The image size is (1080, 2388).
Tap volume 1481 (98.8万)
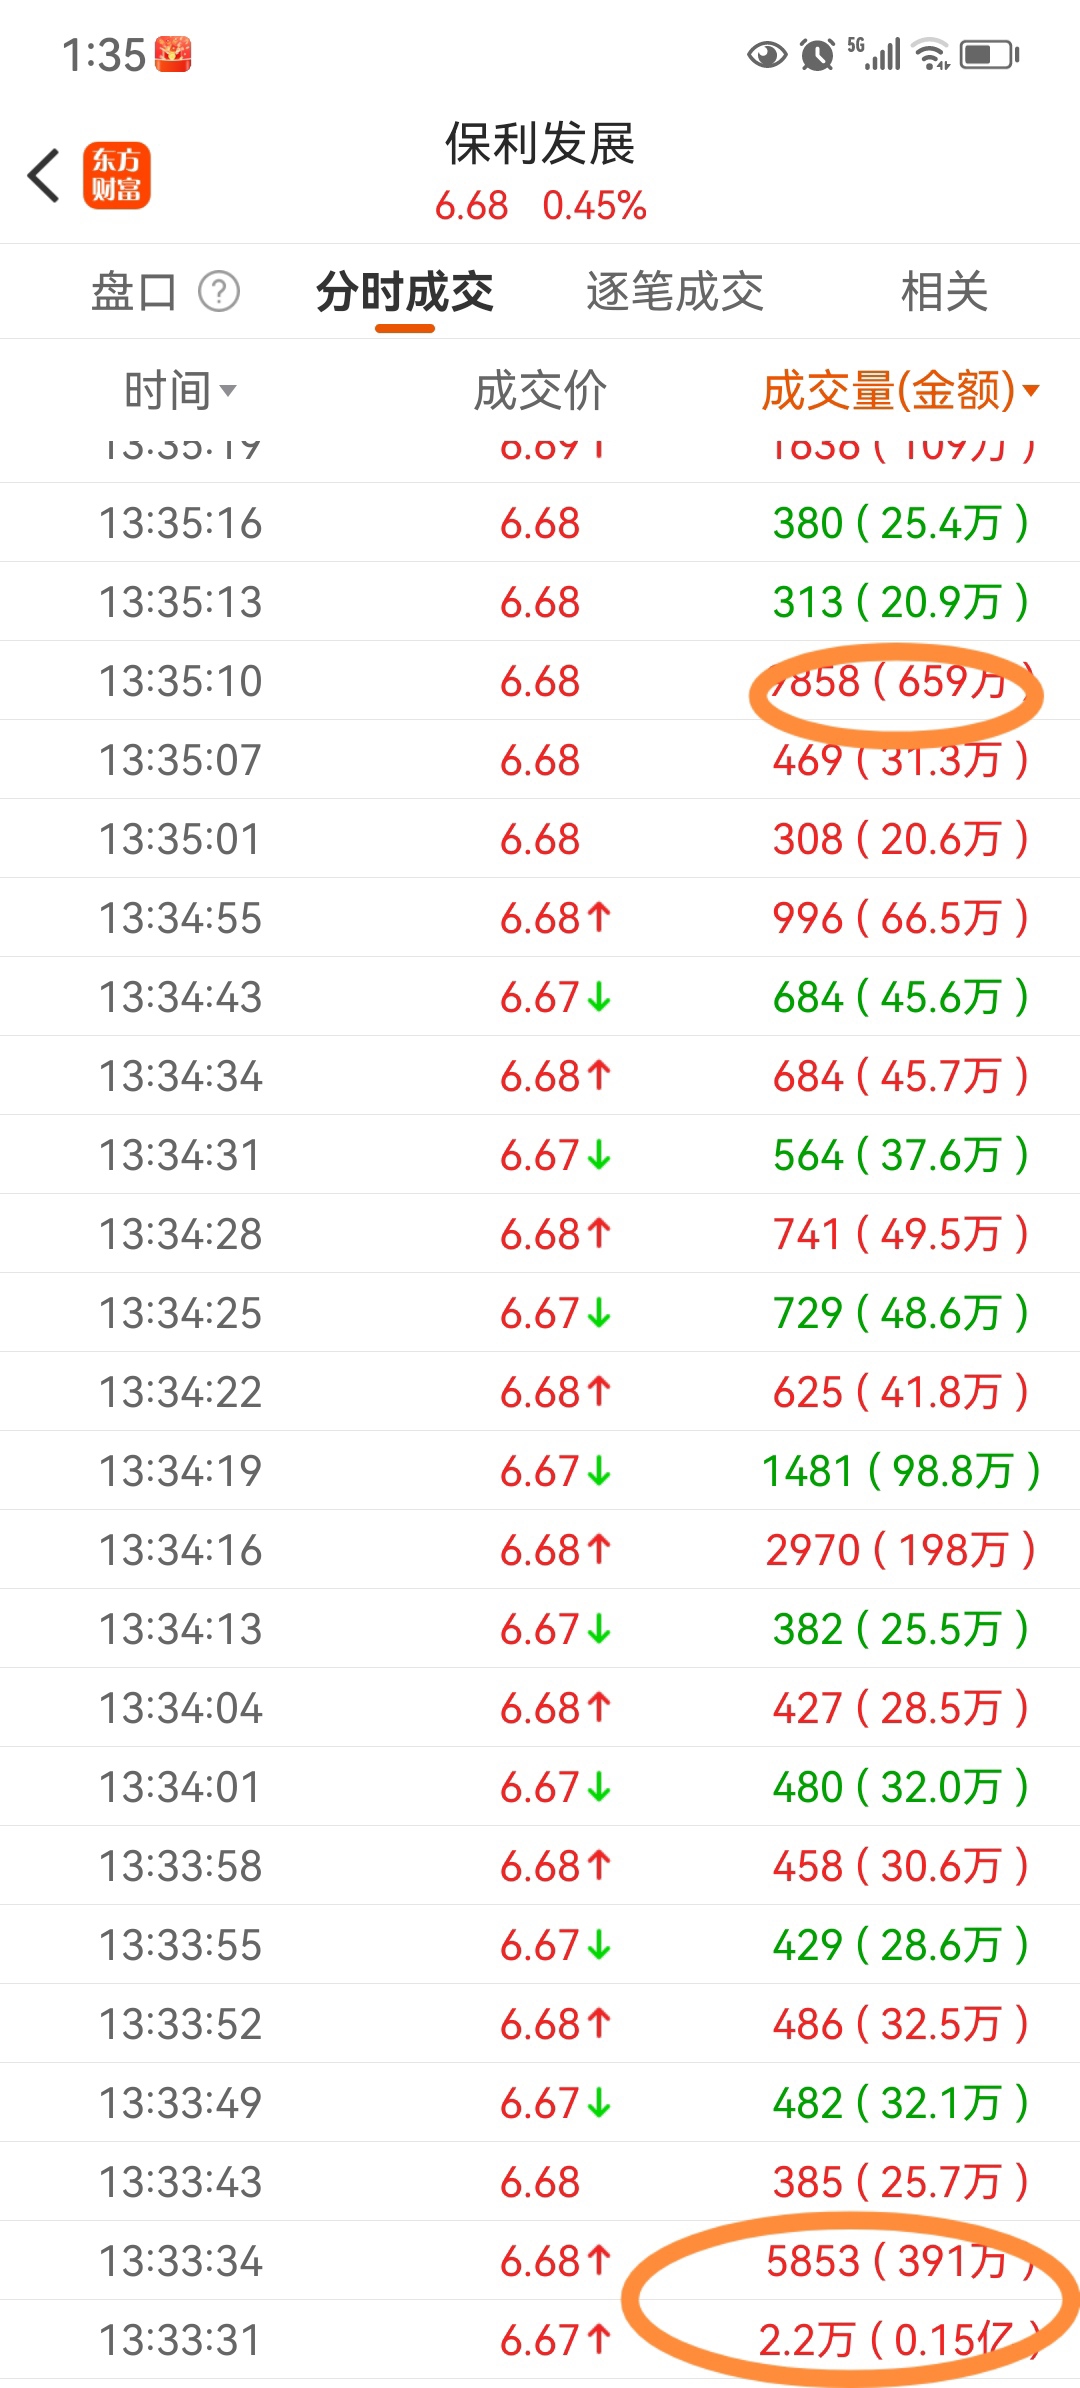pyautogui.click(x=901, y=1471)
